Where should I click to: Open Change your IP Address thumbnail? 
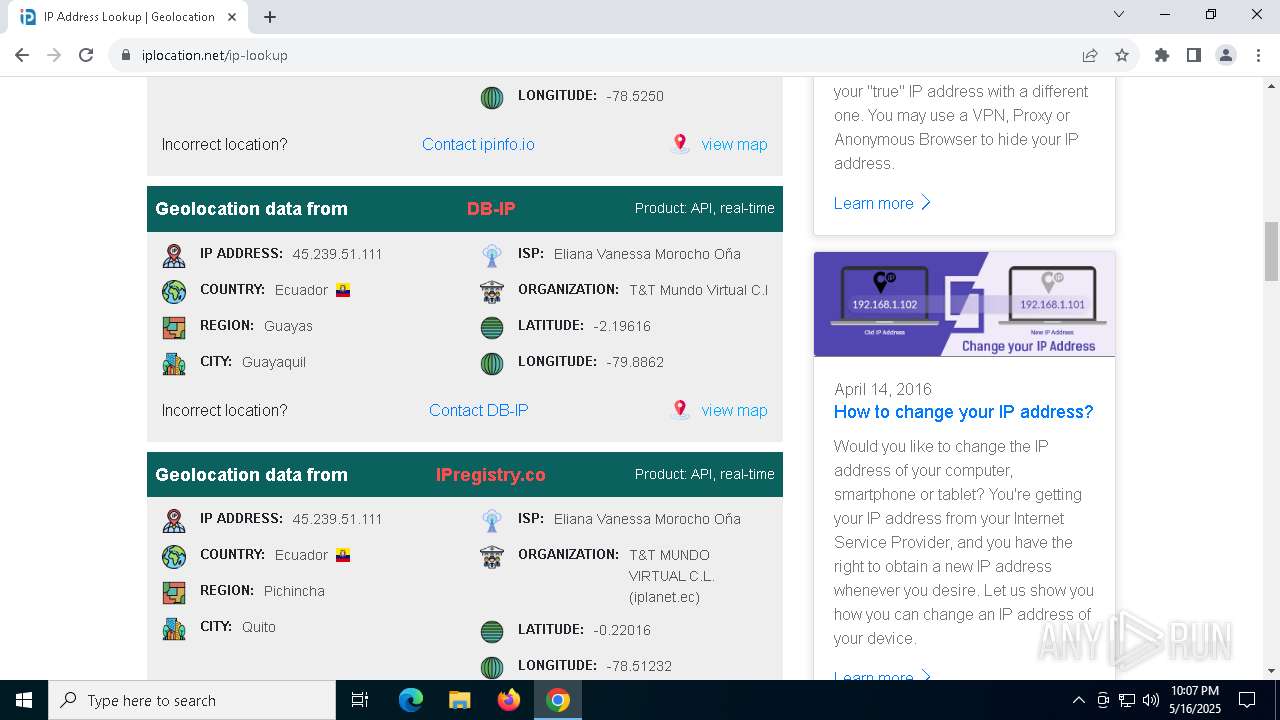point(964,304)
